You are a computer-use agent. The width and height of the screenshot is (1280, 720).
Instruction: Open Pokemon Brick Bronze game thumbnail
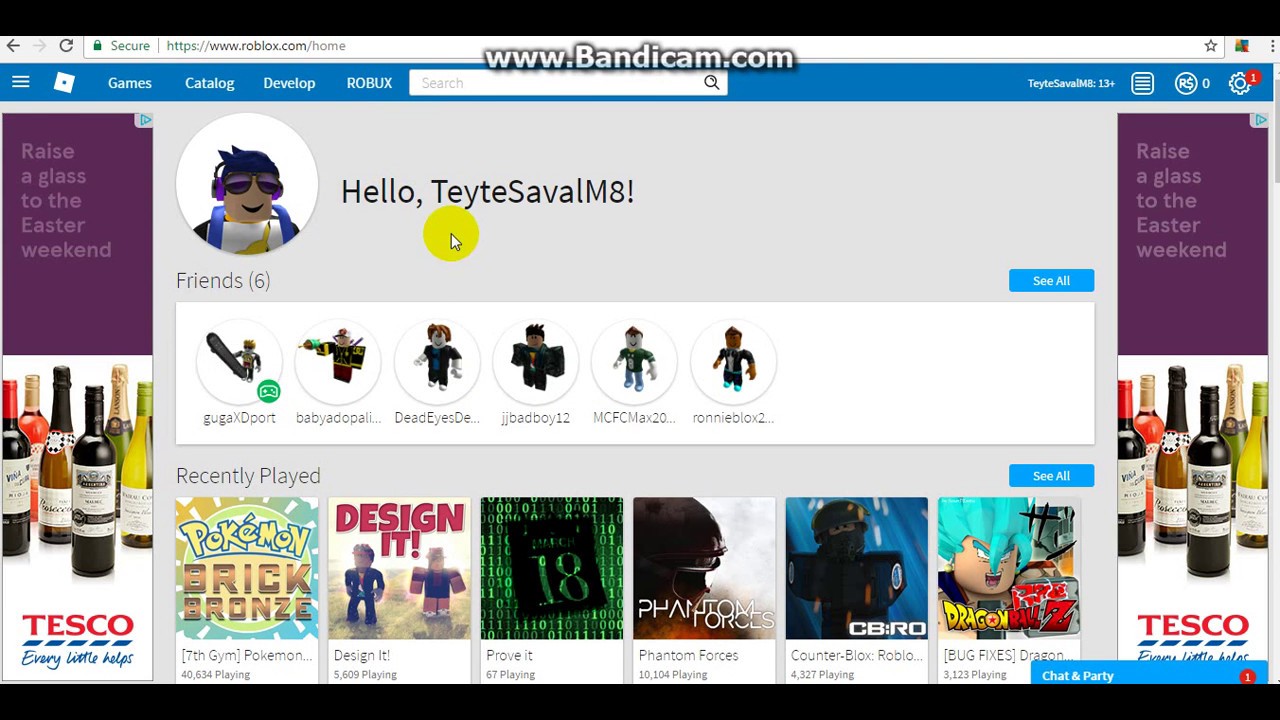(x=247, y=568)
